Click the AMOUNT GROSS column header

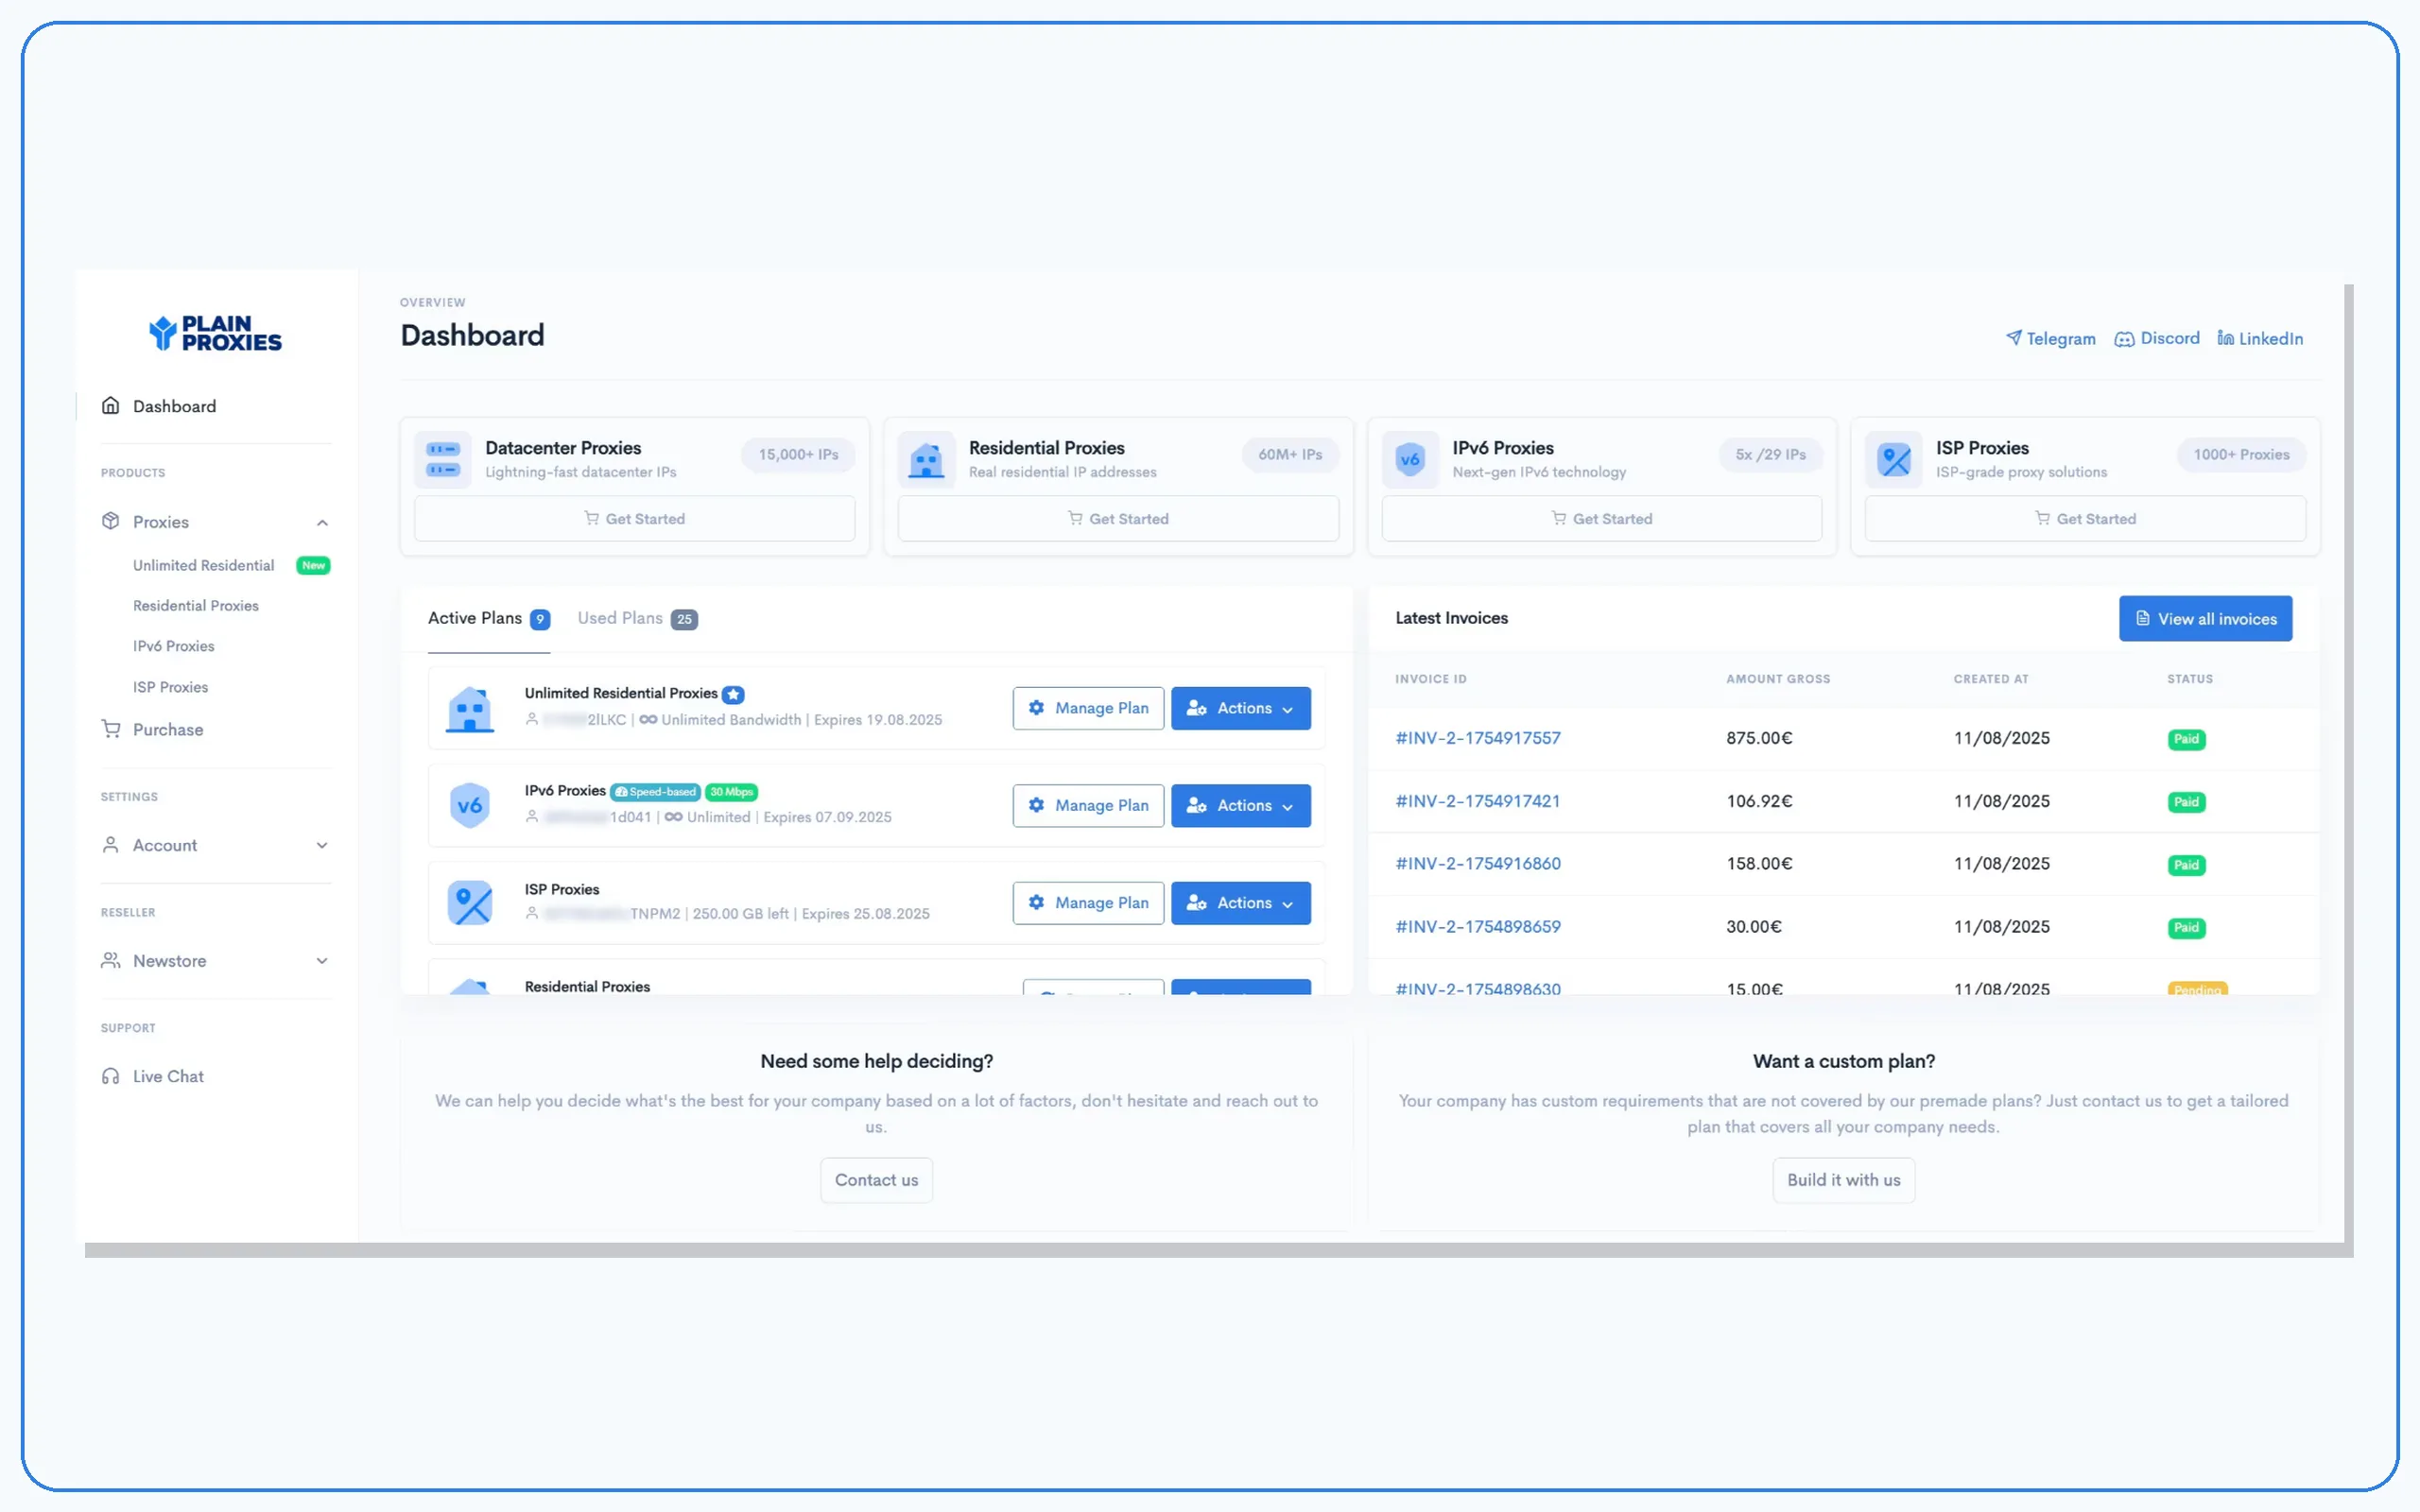pos(1778,679)
